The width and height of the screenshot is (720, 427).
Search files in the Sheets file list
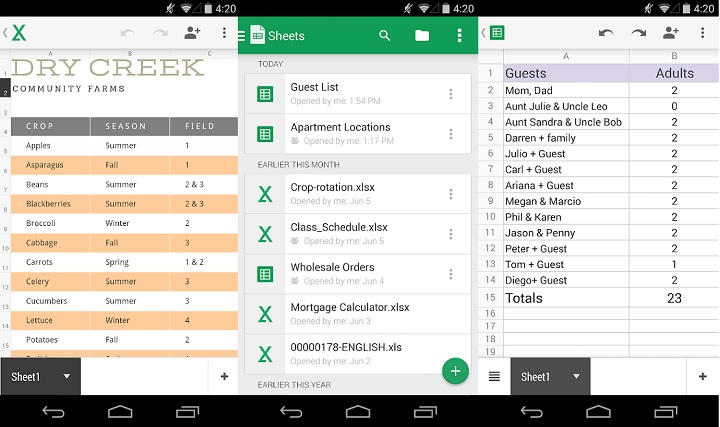384,35
